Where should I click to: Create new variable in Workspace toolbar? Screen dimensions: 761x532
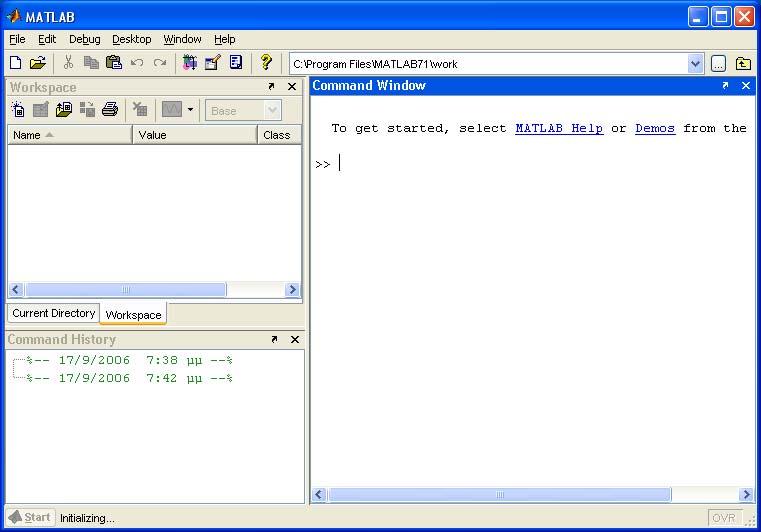tap(18, 109)
